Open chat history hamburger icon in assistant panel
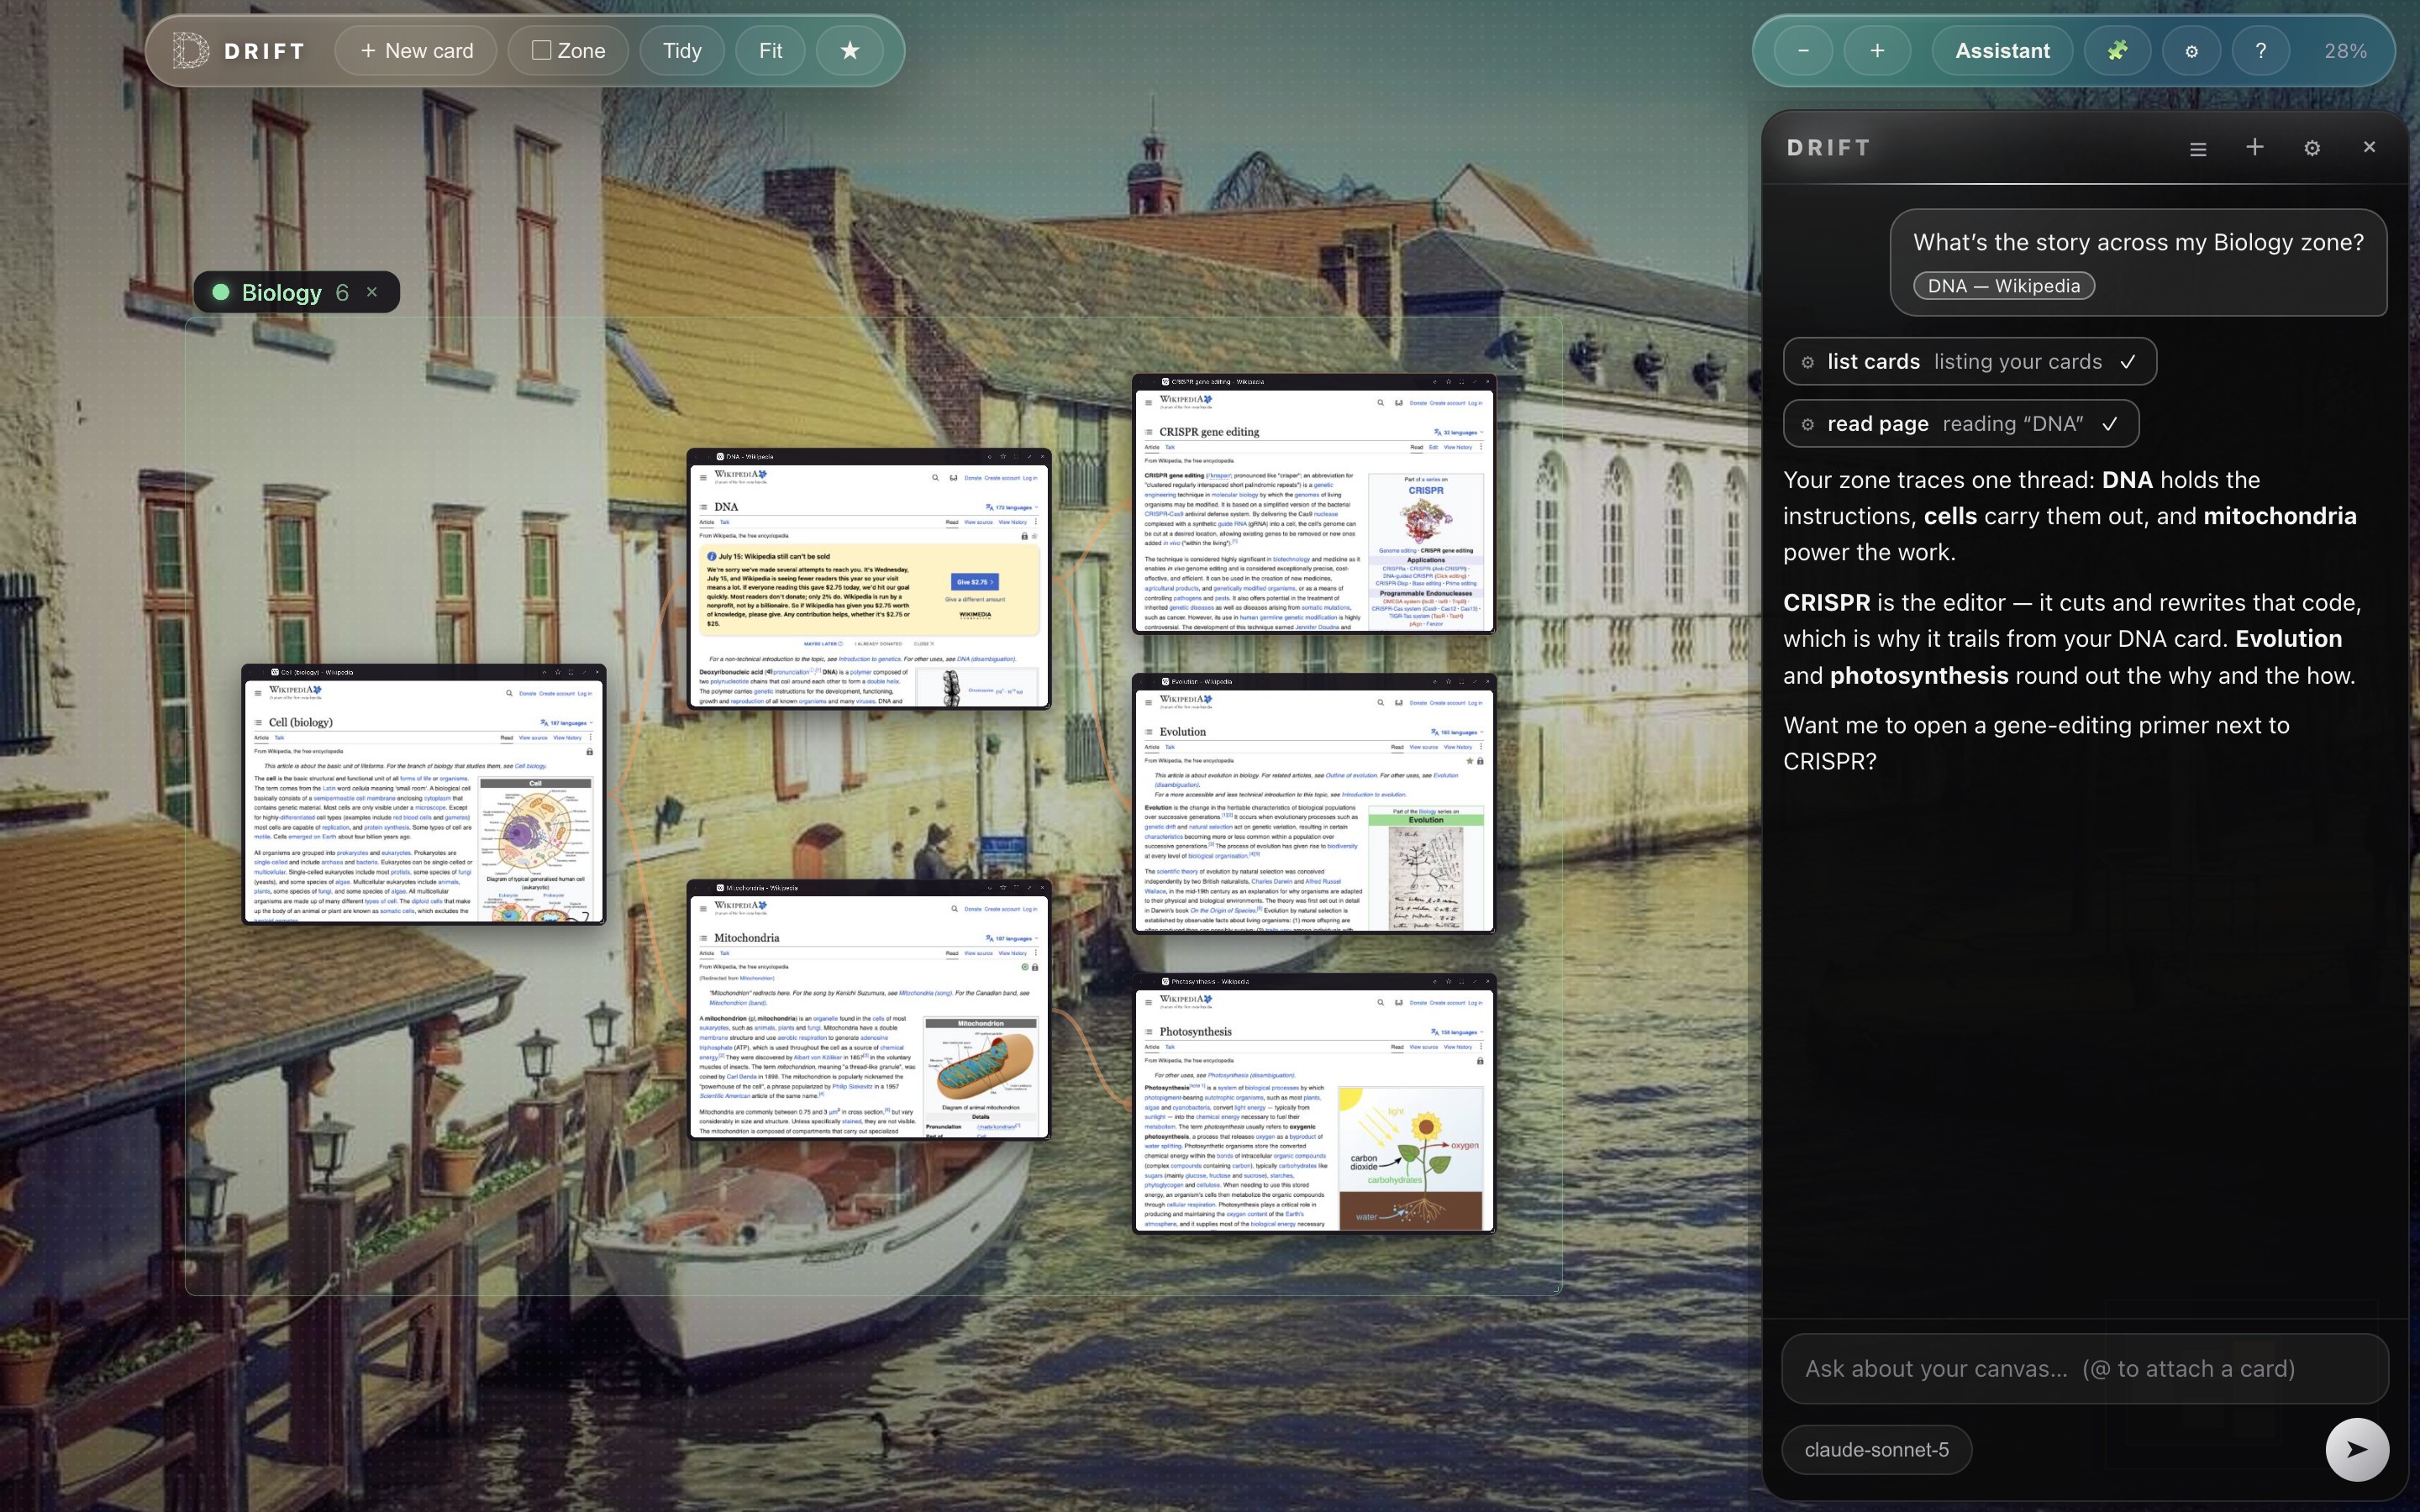This screenshot has height=1512, width=2420. pos(2197,148)
